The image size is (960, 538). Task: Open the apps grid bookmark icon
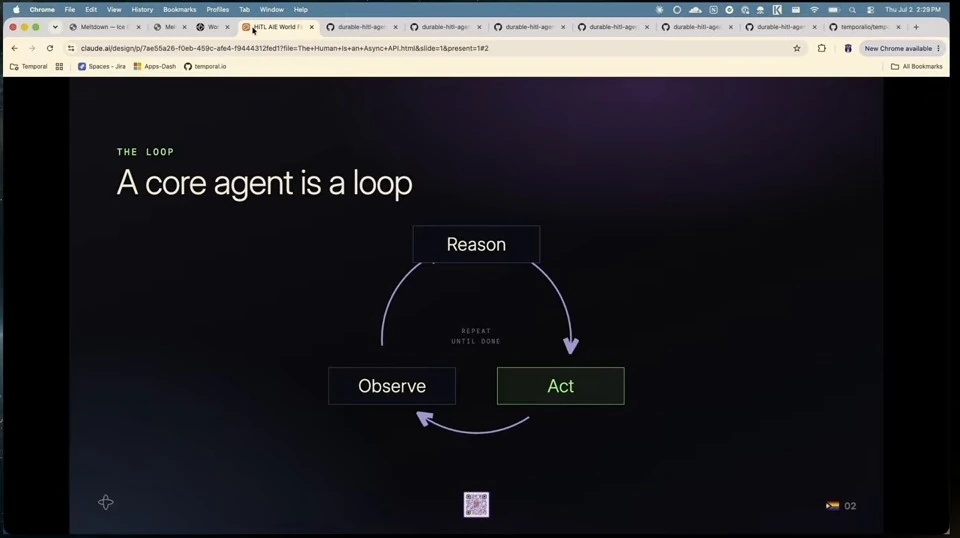[59, 66]
